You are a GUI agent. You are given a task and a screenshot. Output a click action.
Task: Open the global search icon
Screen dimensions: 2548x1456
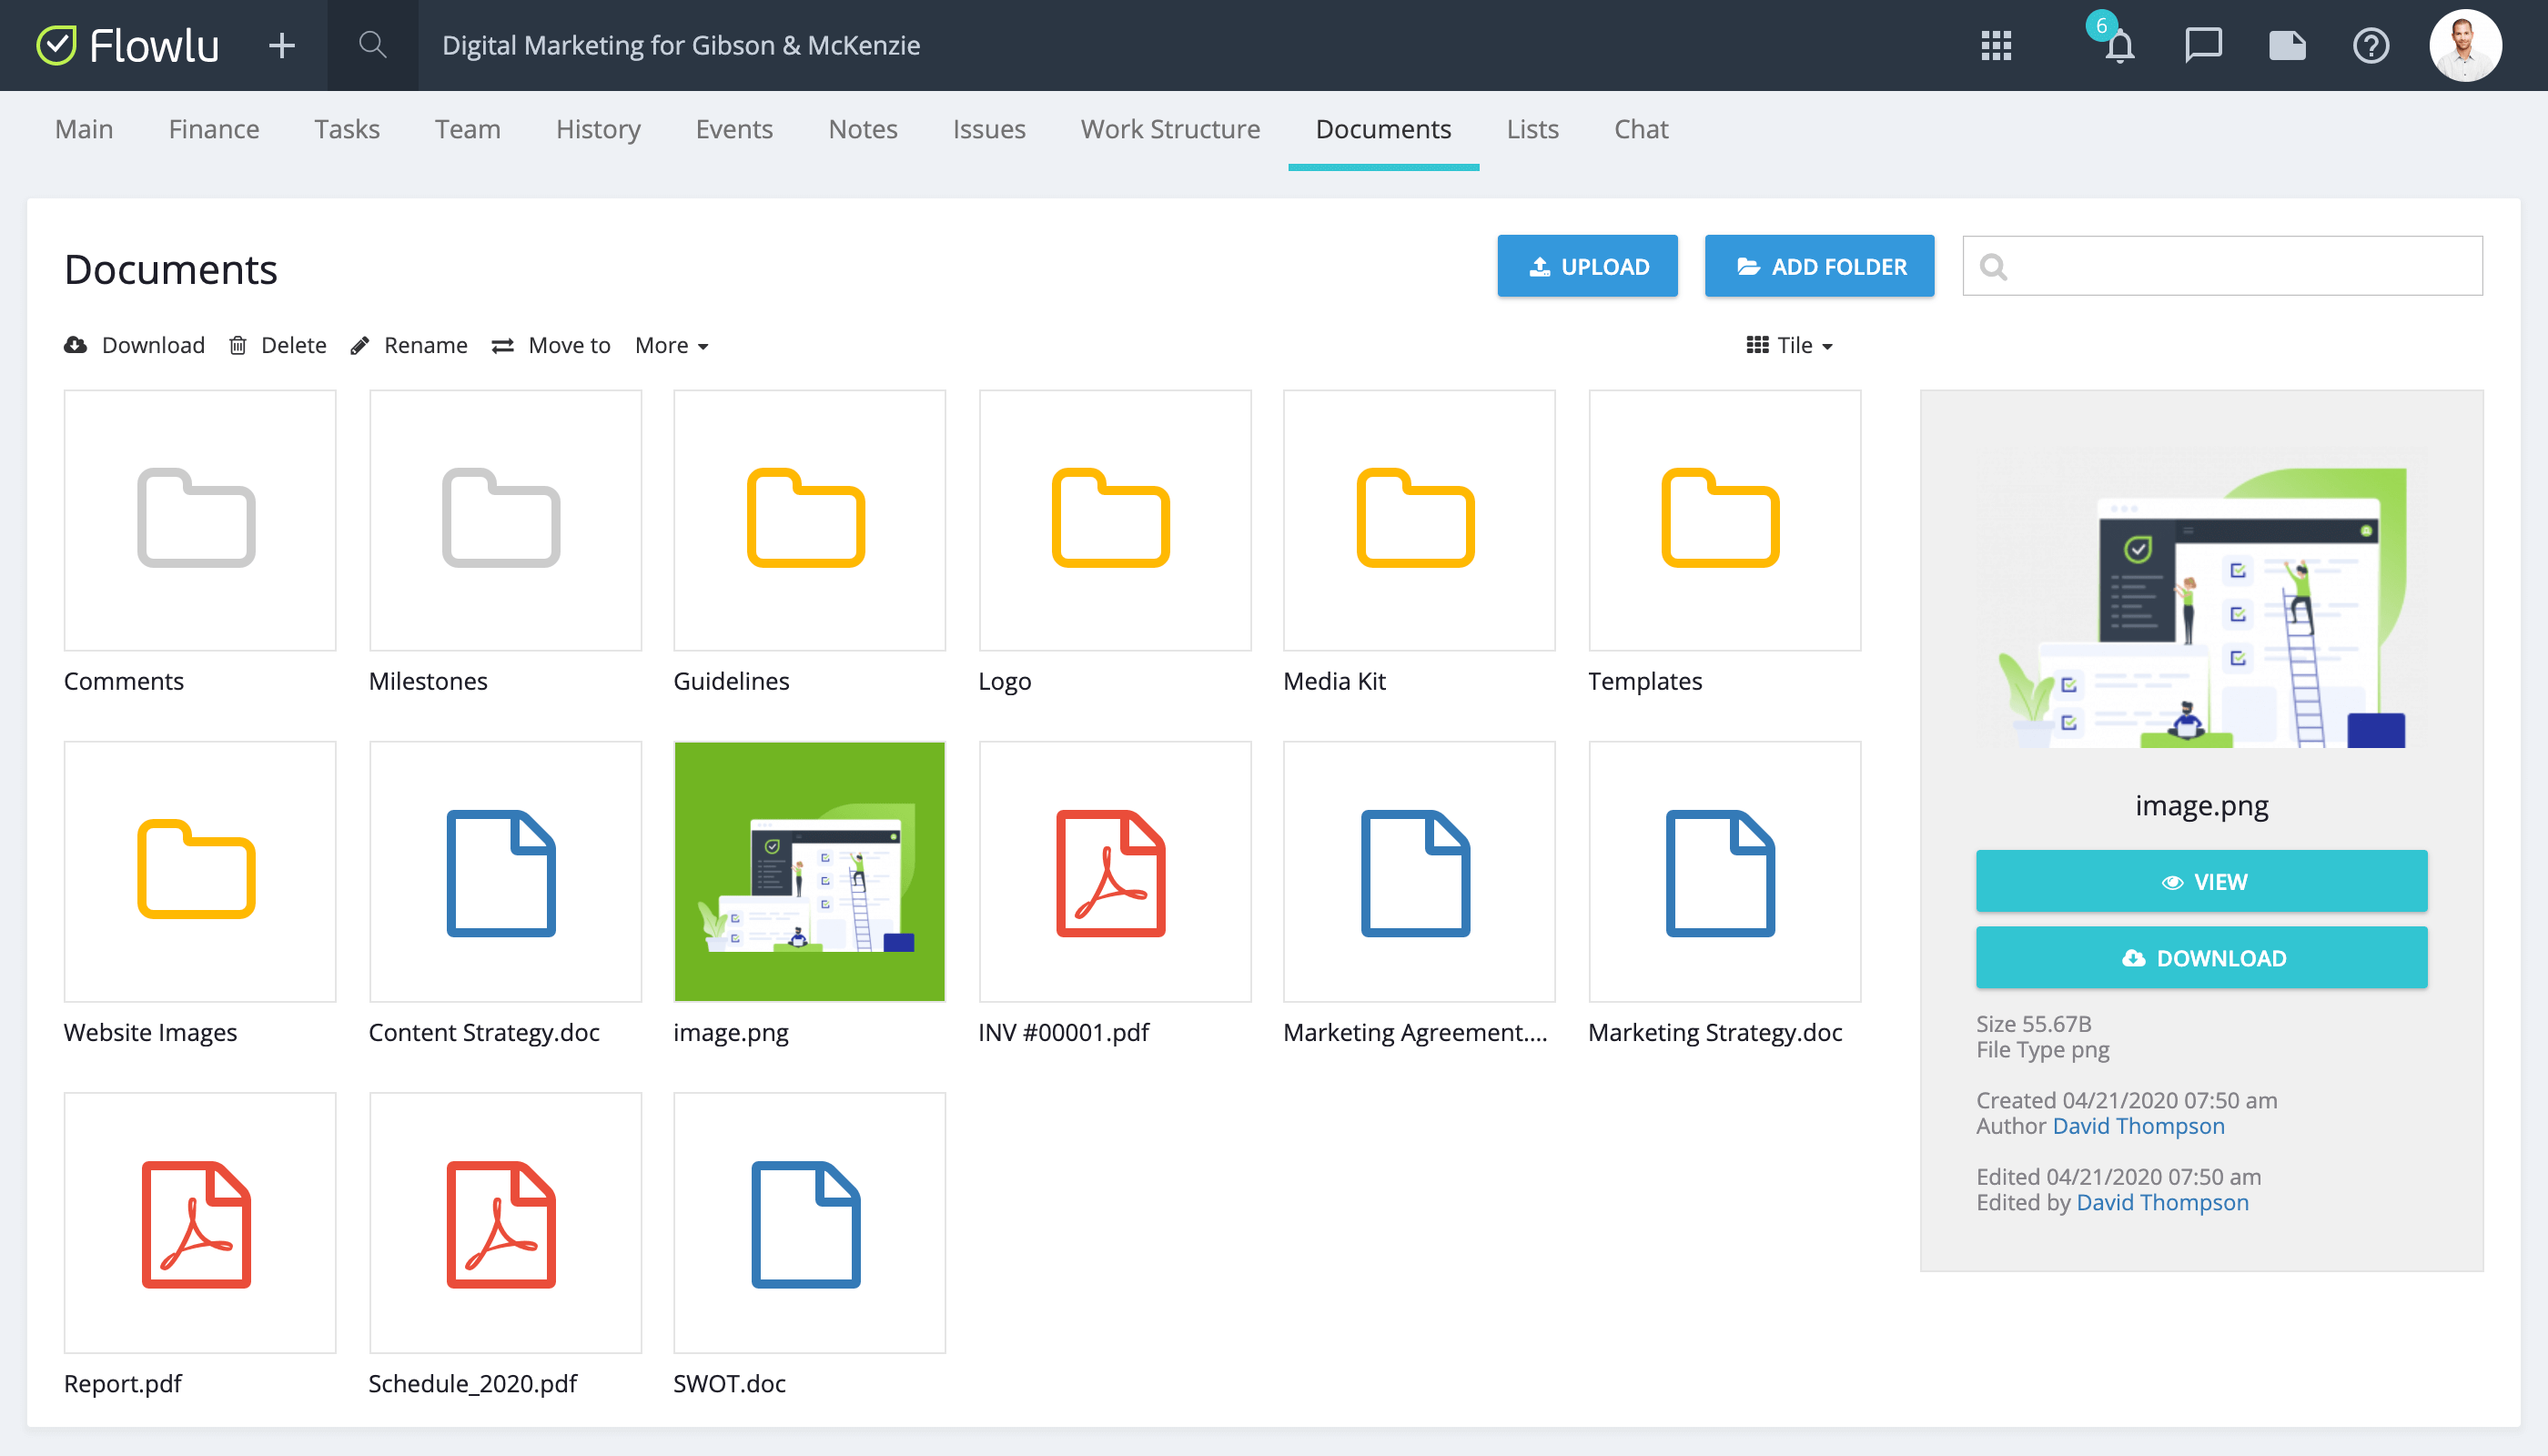[371, 45]
